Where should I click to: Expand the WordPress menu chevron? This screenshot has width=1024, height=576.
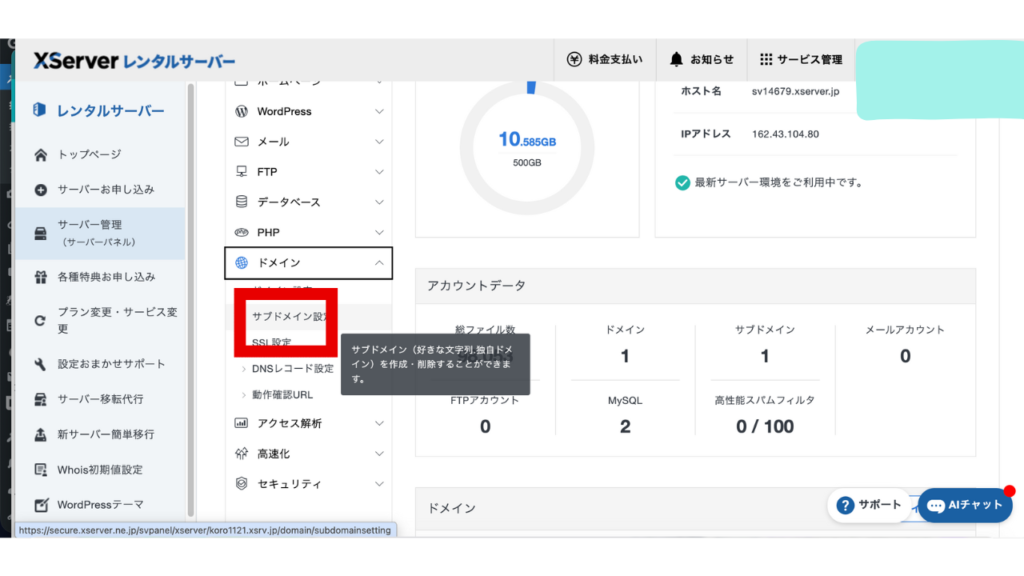tap(379, 111)
